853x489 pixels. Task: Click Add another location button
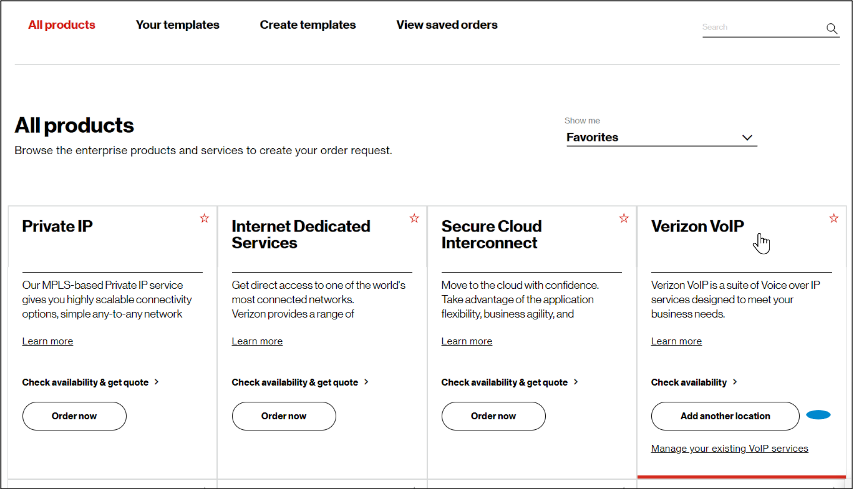(725, 416)
